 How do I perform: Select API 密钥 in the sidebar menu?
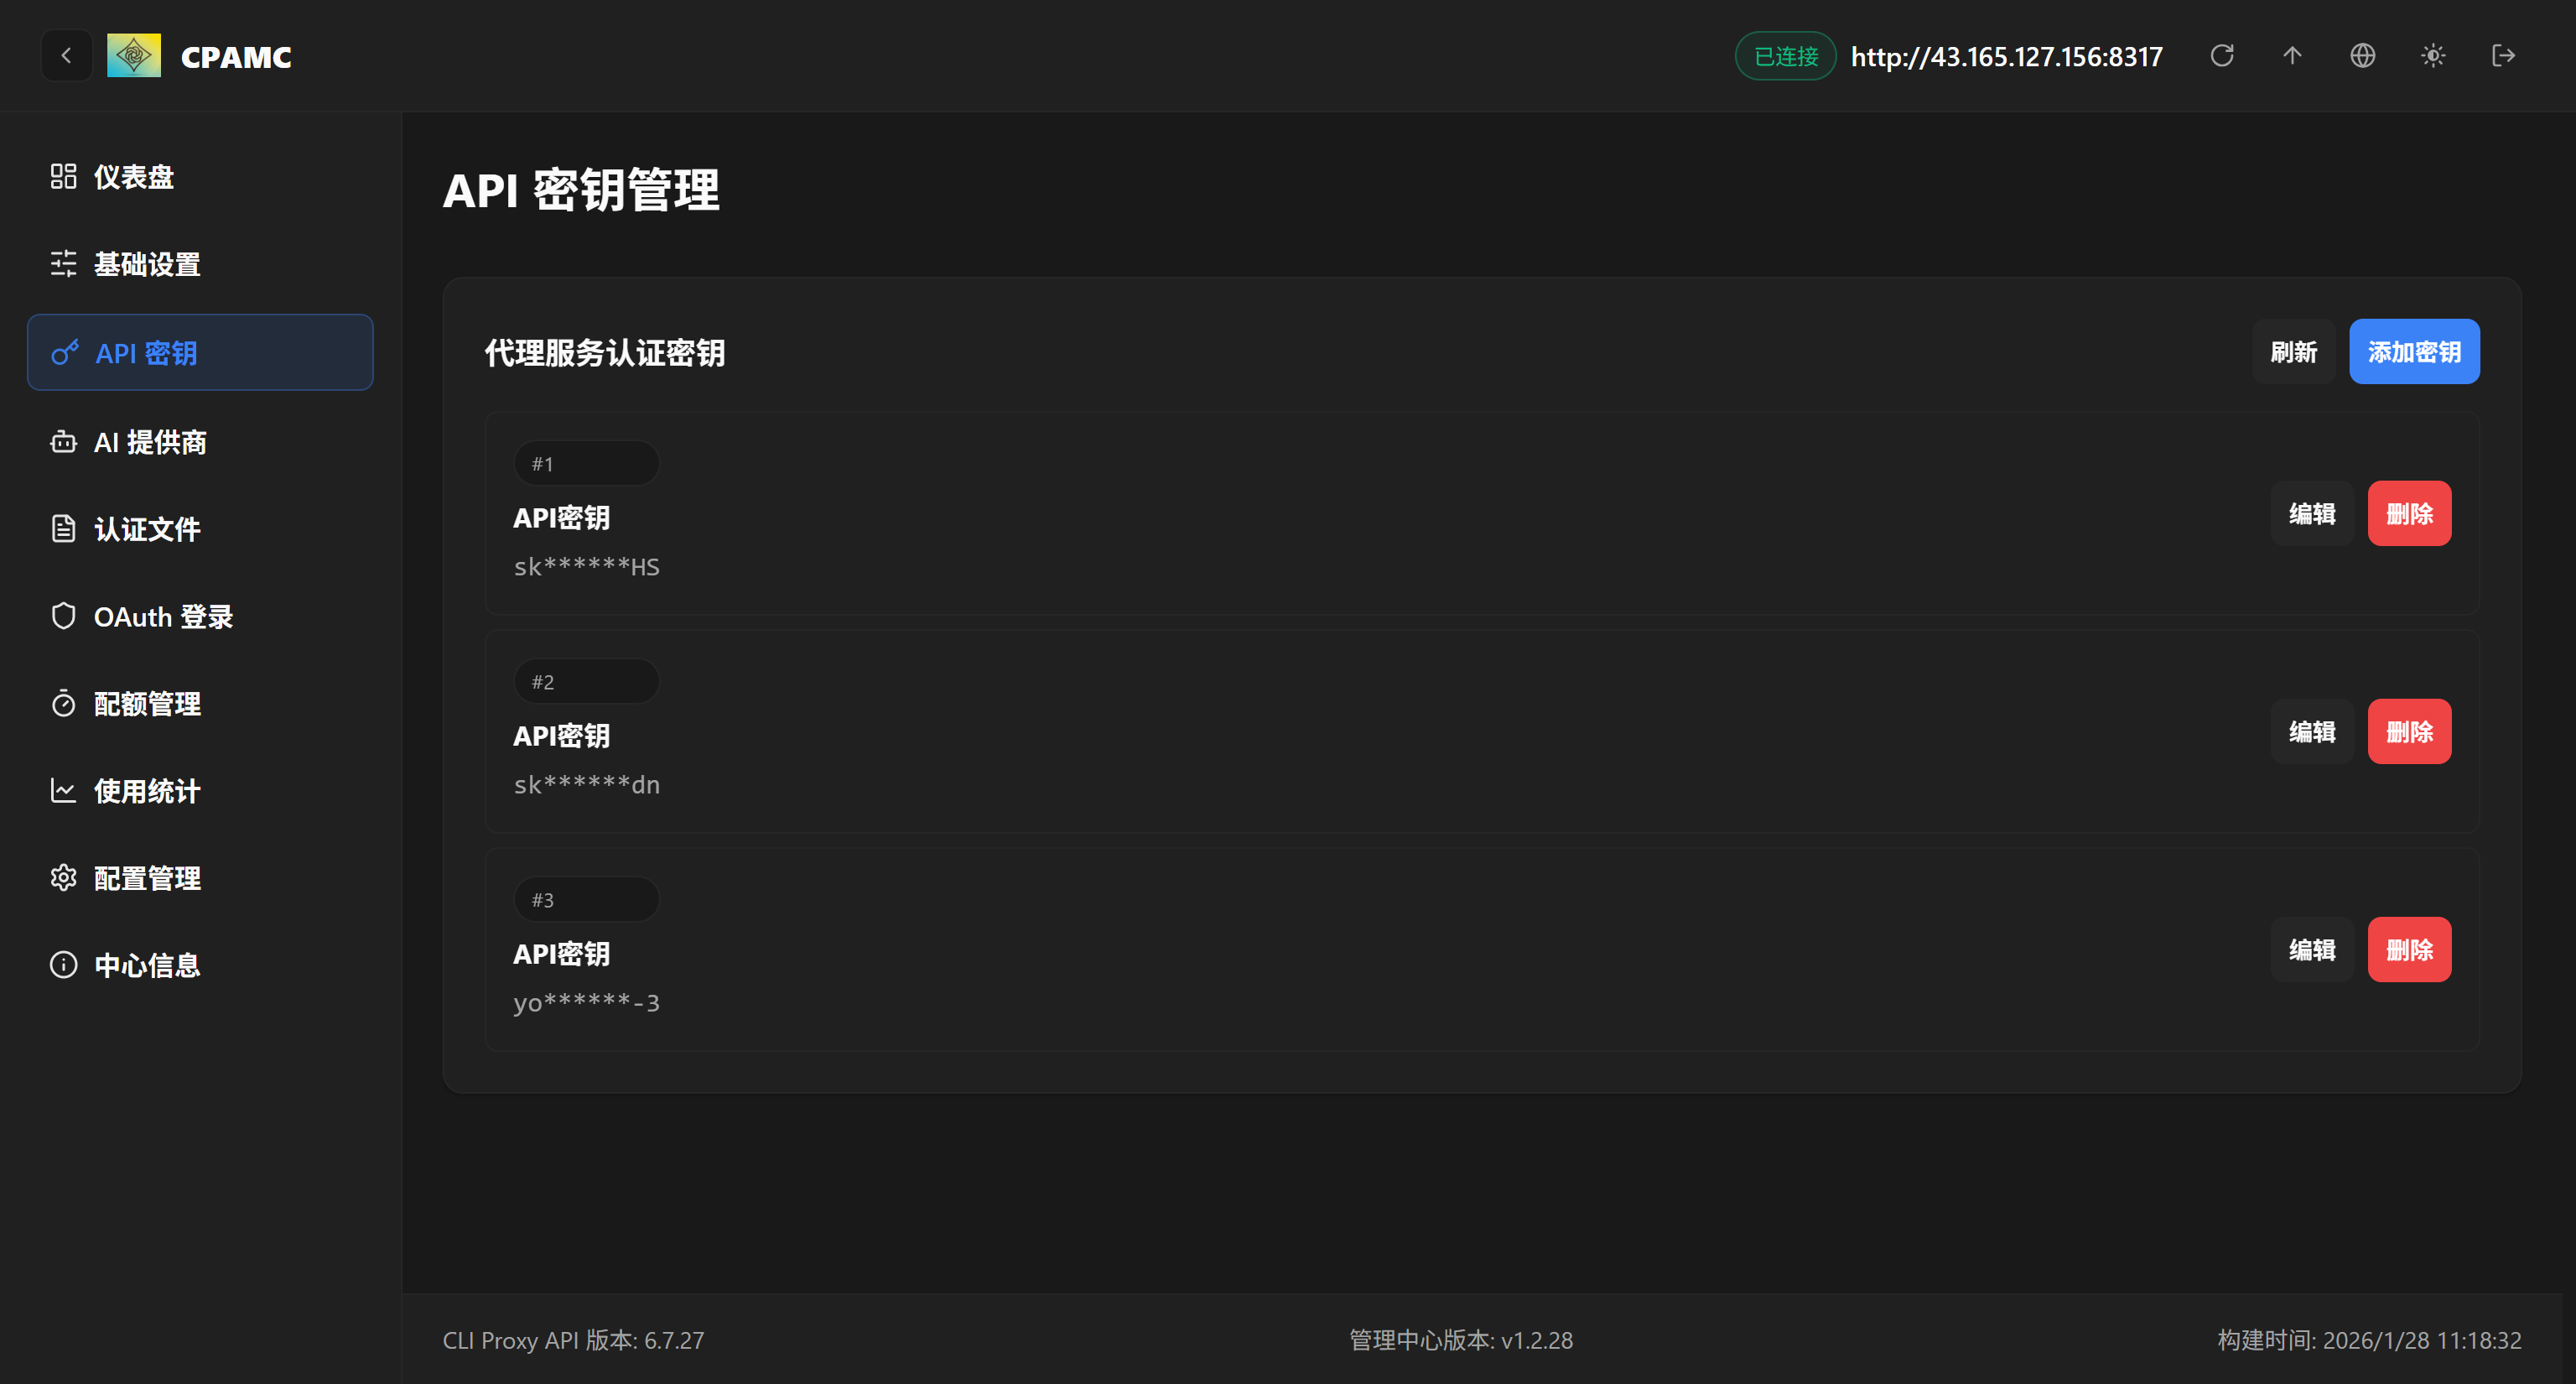click(x=145, y=352)
